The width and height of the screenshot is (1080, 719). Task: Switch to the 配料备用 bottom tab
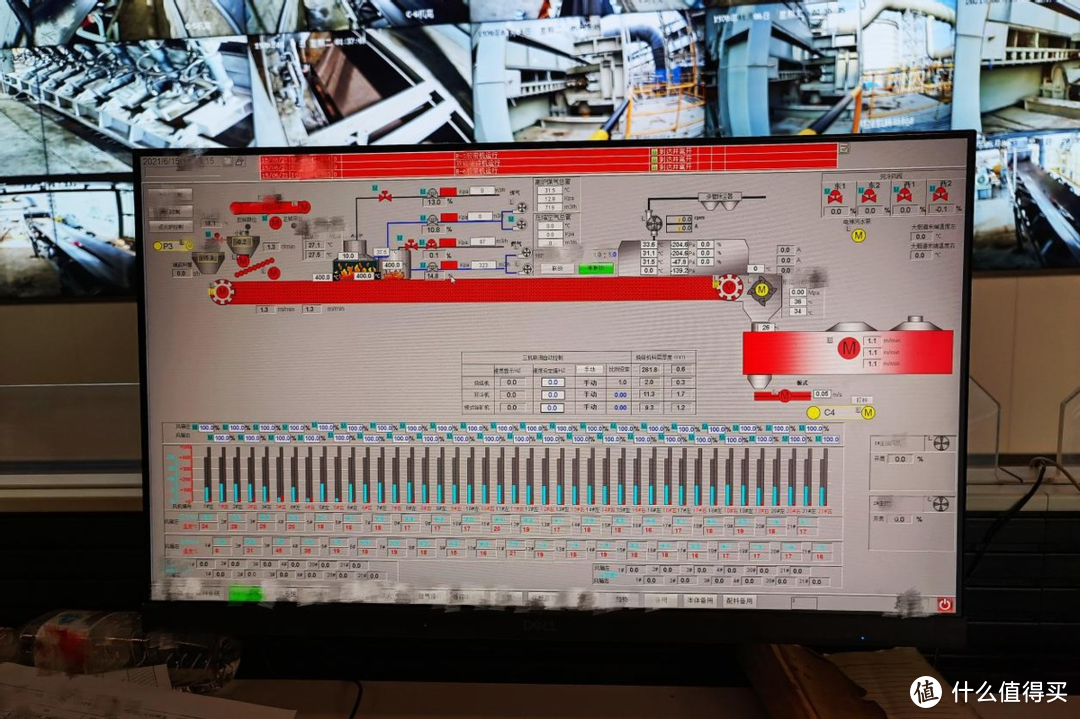tap(739, 601)
